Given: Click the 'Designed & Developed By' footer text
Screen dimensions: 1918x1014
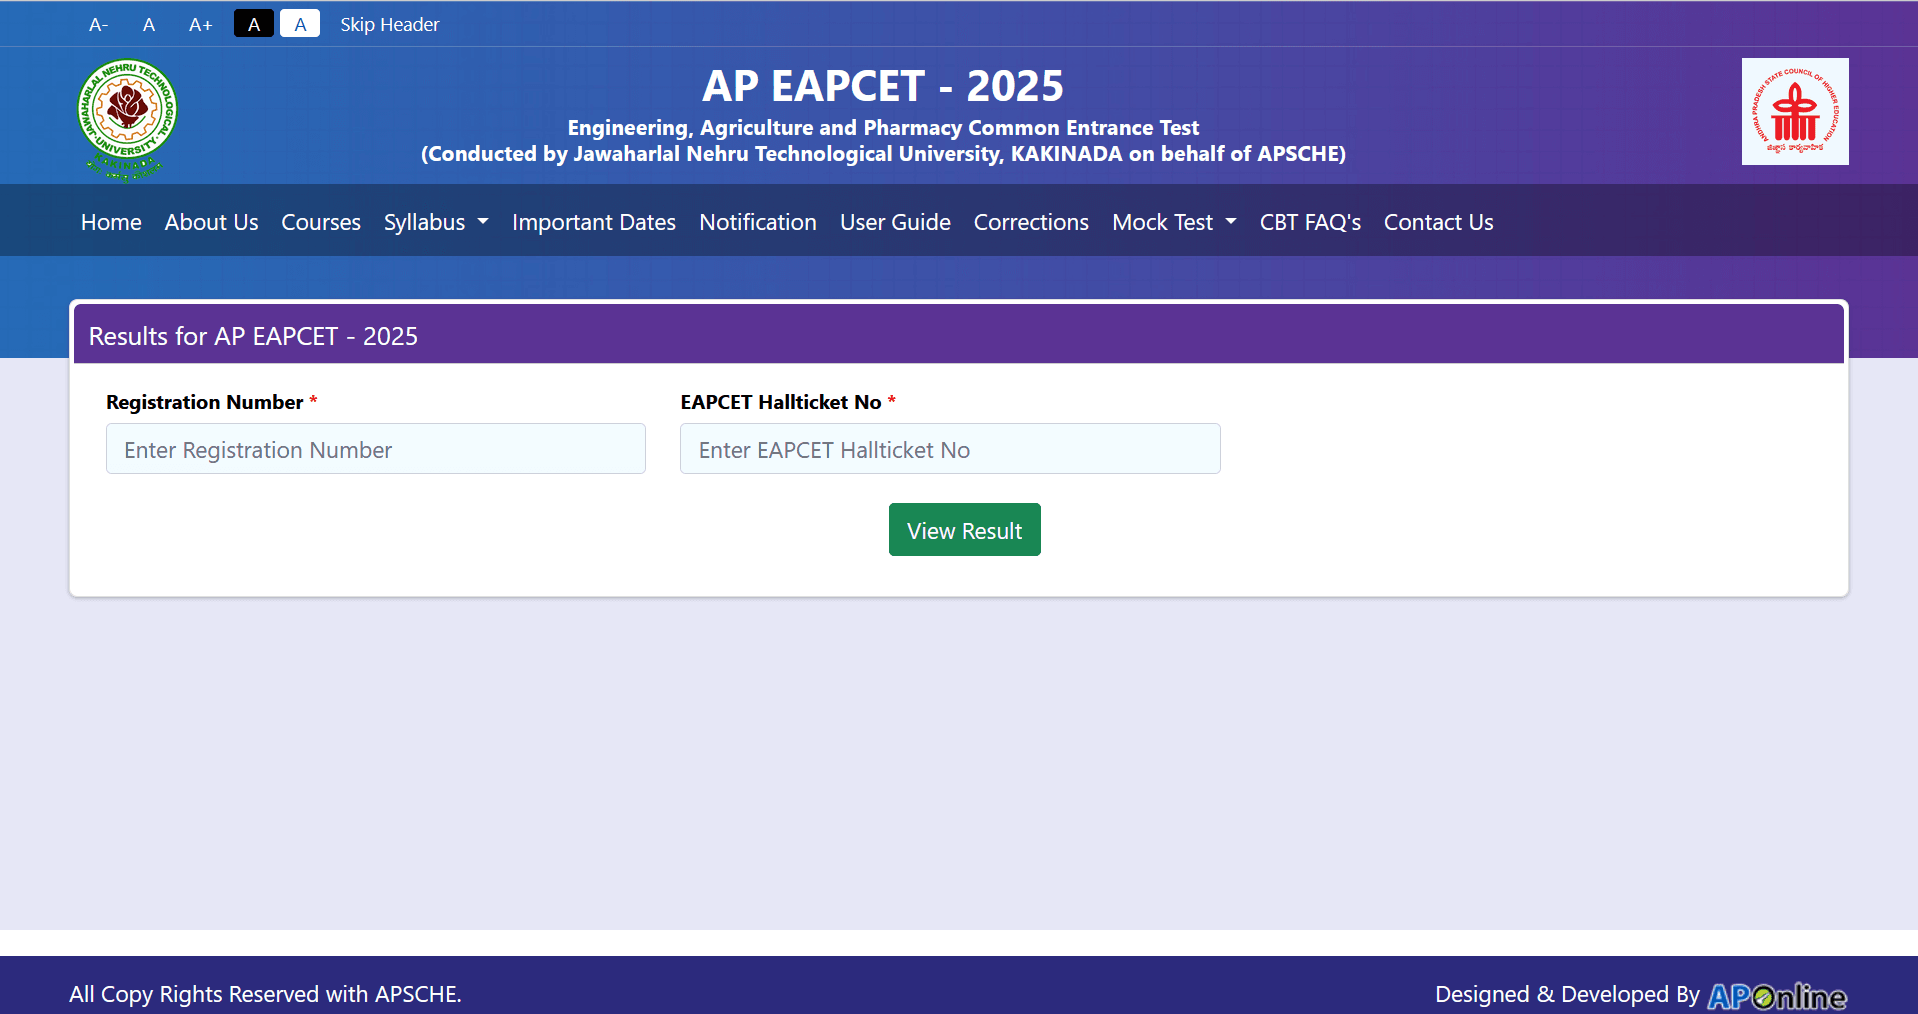Looking at the screenshot, I should click(x=1567, y=994).
